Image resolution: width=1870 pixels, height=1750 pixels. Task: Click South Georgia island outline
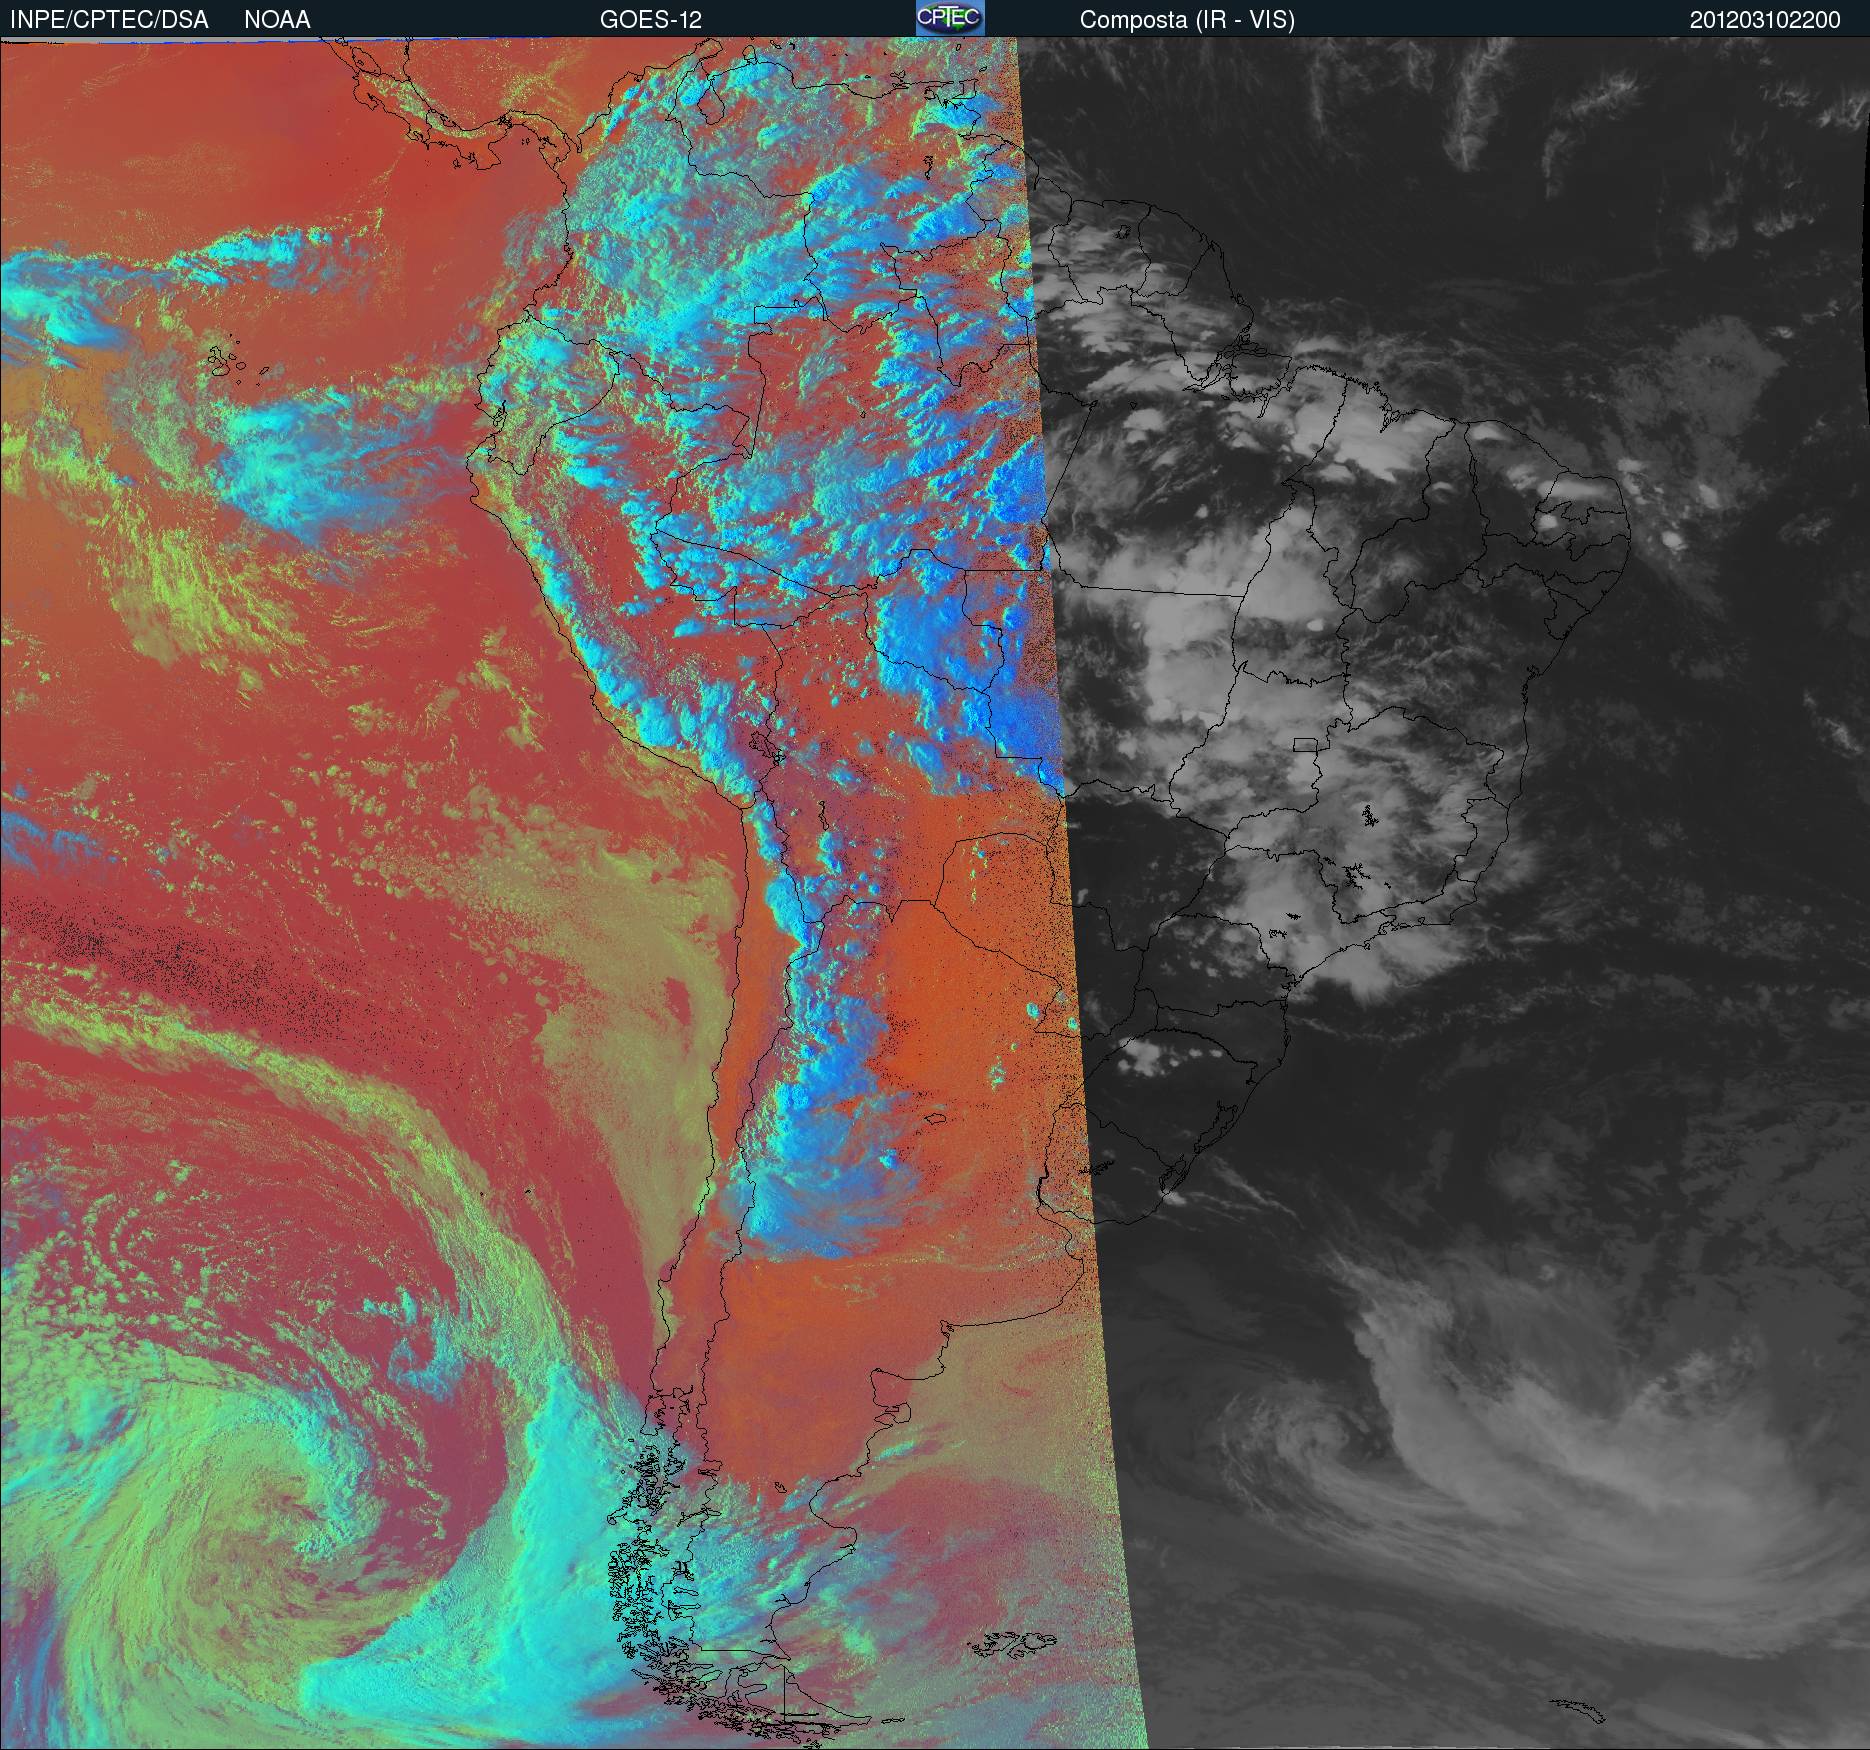point(1580,1710)
